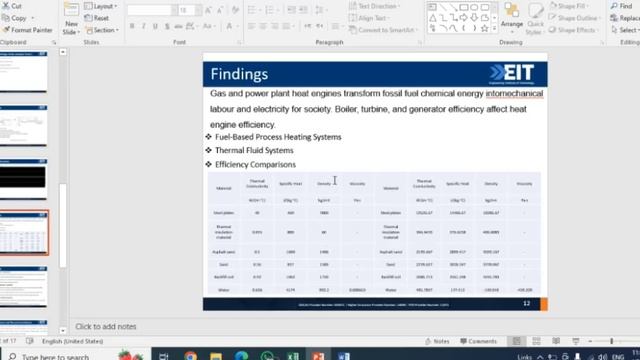Toggle the Notes pane from the status bar
The width and height of the screenshot is (640, 360).
[437, 341]
